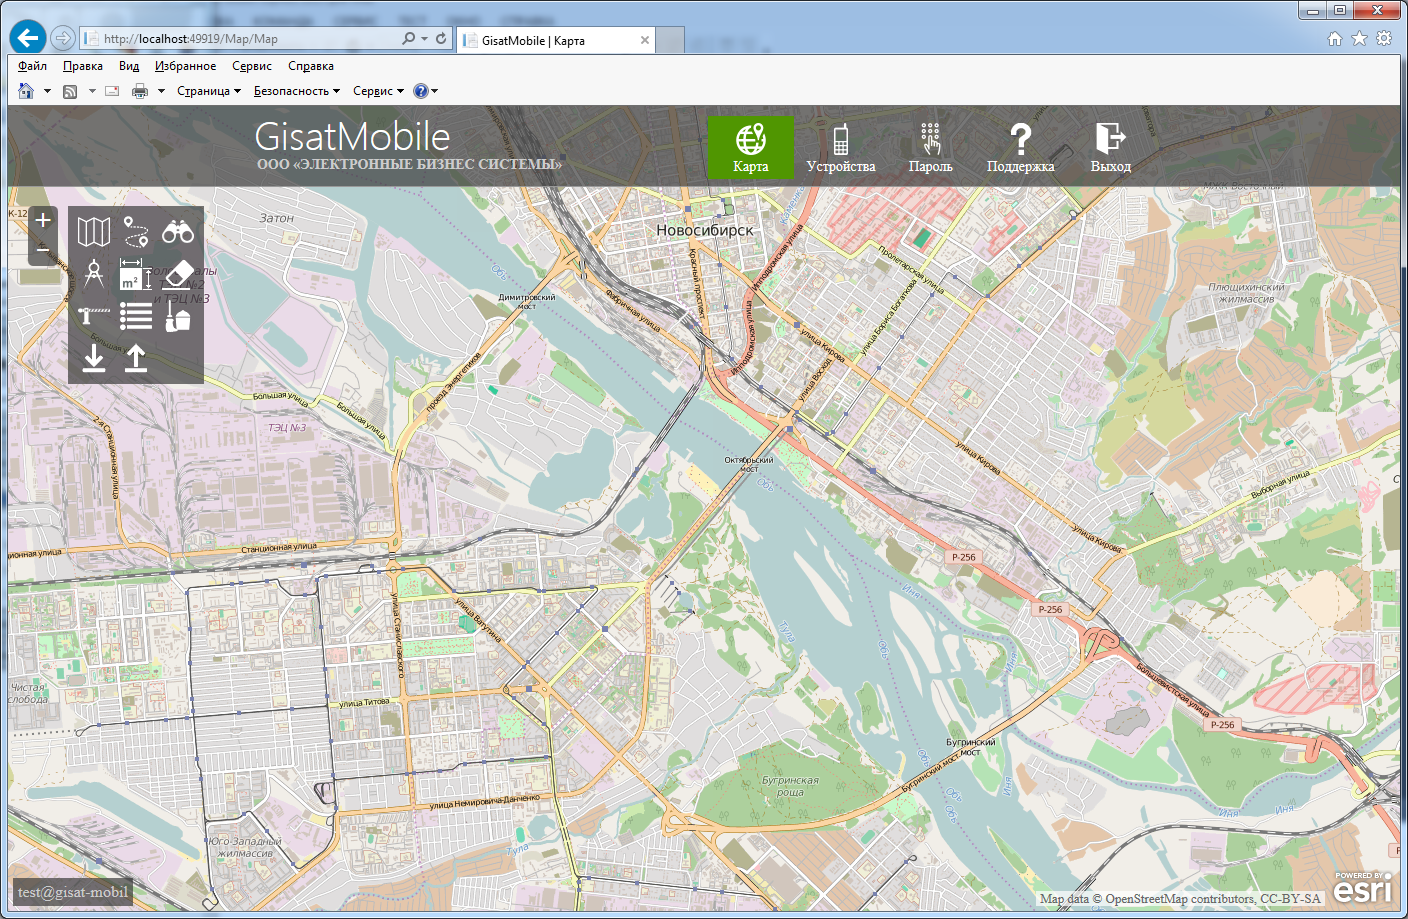The height and width of the screenshot is (919, 1408).
Task: Open the Избранное menu
Action: tap(185, 66)
